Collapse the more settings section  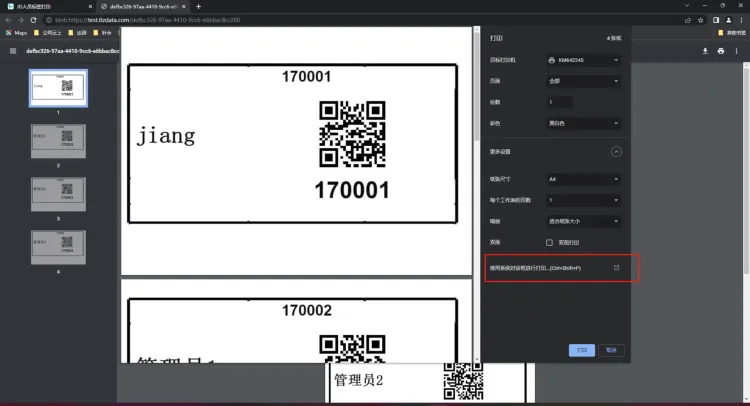coord(616,152)
